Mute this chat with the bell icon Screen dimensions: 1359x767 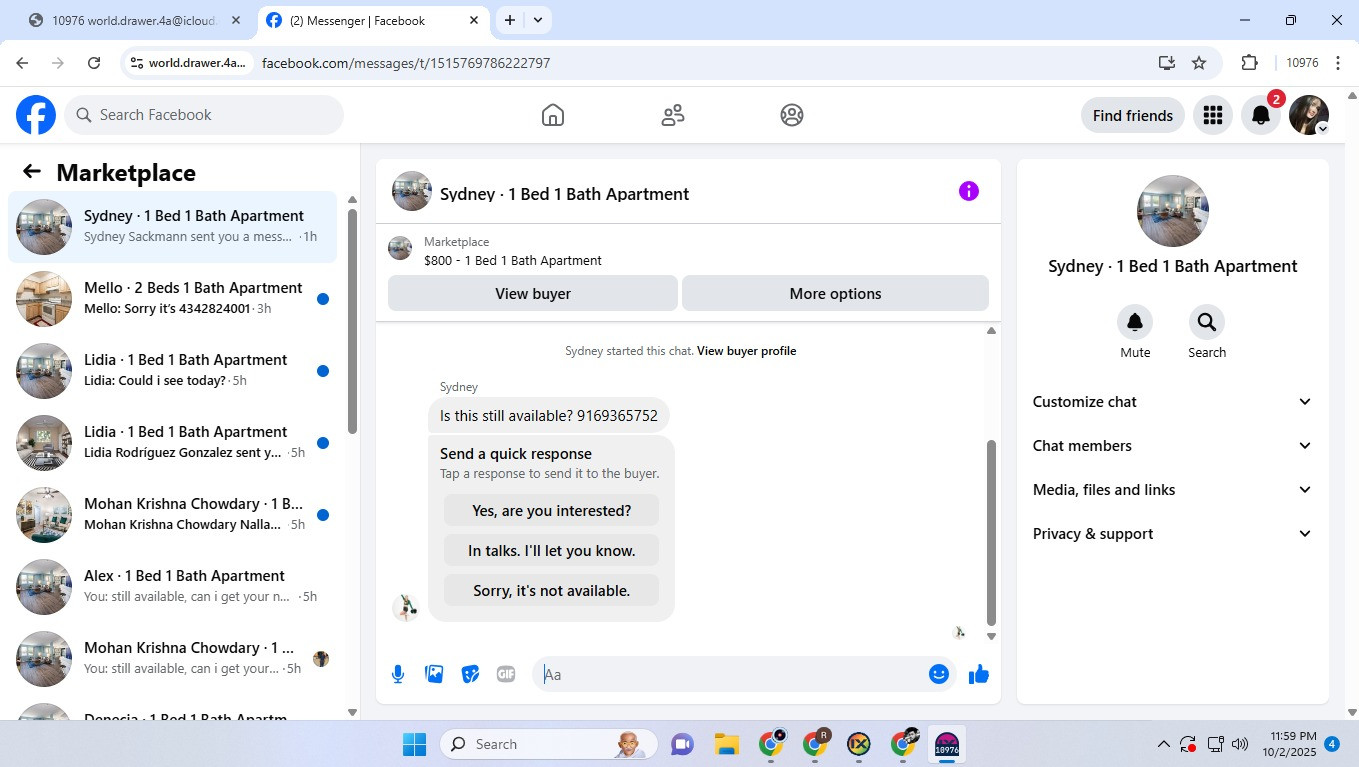pyautogui.click(x=1135, y=322)
